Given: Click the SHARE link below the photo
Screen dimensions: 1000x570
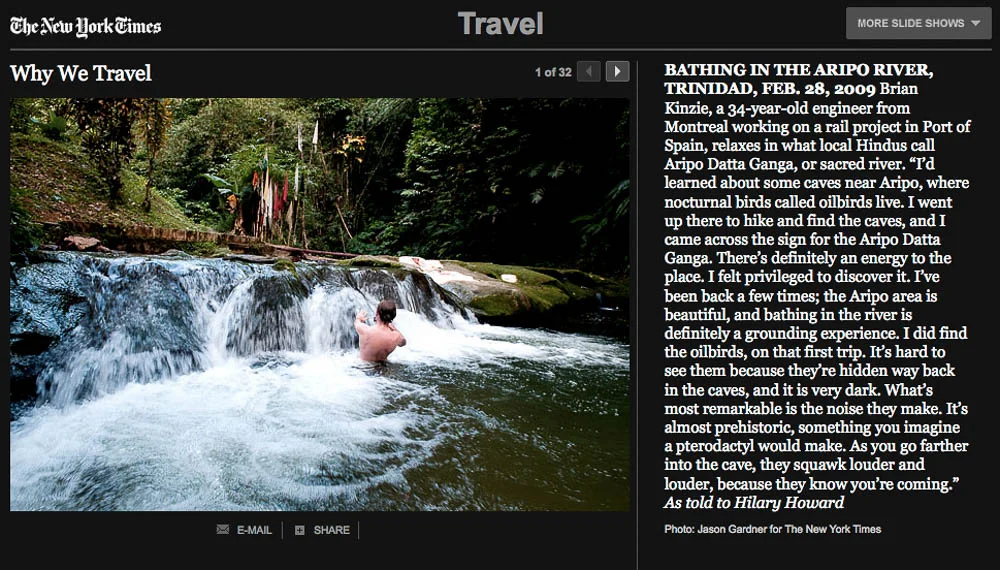Looking at the screenshot, I should click(332, 530).
